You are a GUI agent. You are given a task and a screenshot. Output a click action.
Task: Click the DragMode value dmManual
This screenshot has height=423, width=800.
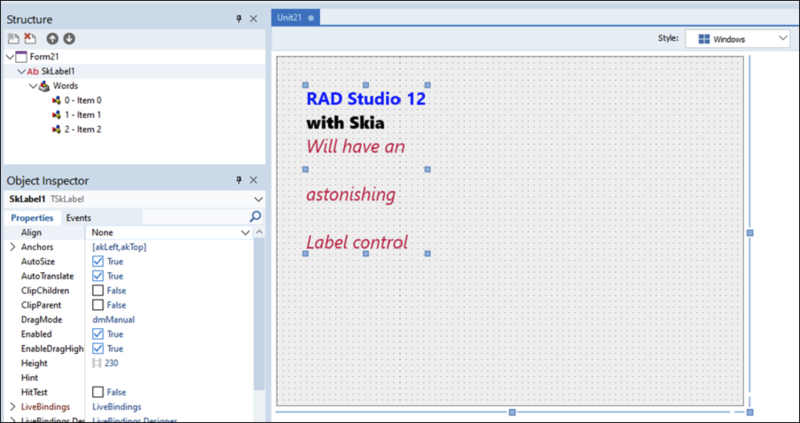(x=113, y=320)
